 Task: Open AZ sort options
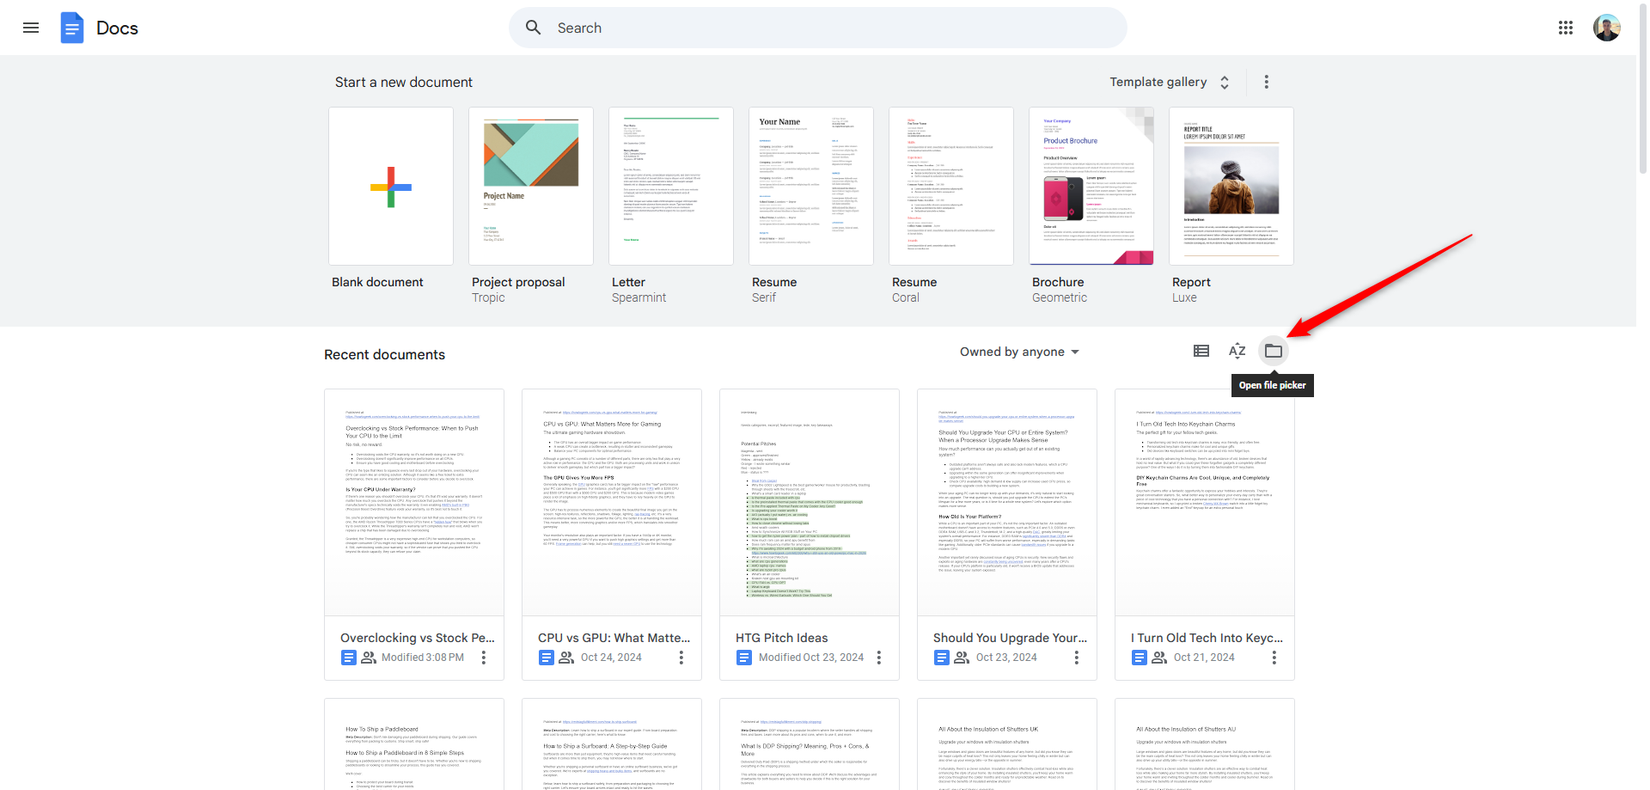pos(1237,351)
